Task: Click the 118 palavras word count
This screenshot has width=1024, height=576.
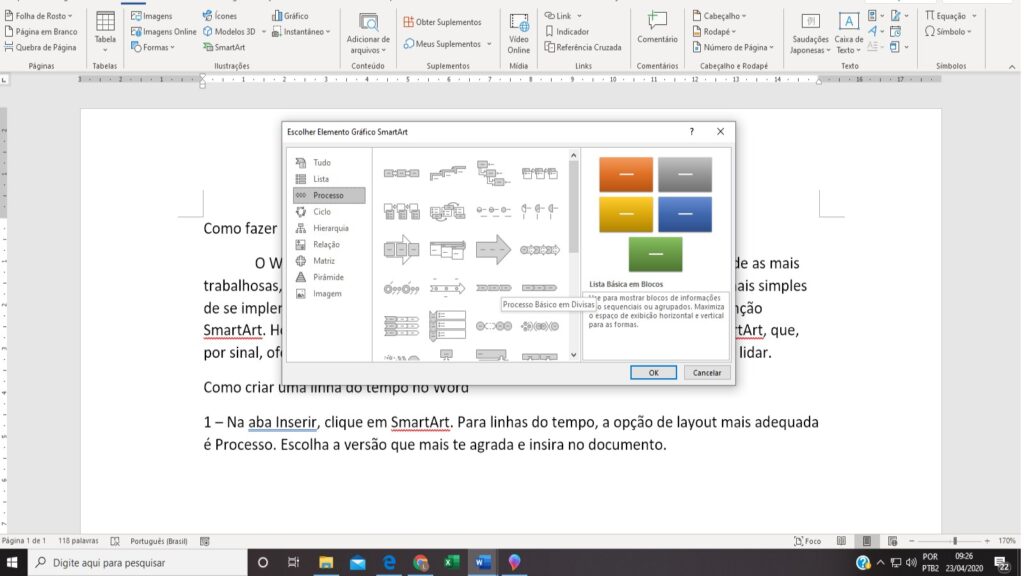Action: pyautogui.click(x=78, y=541)
